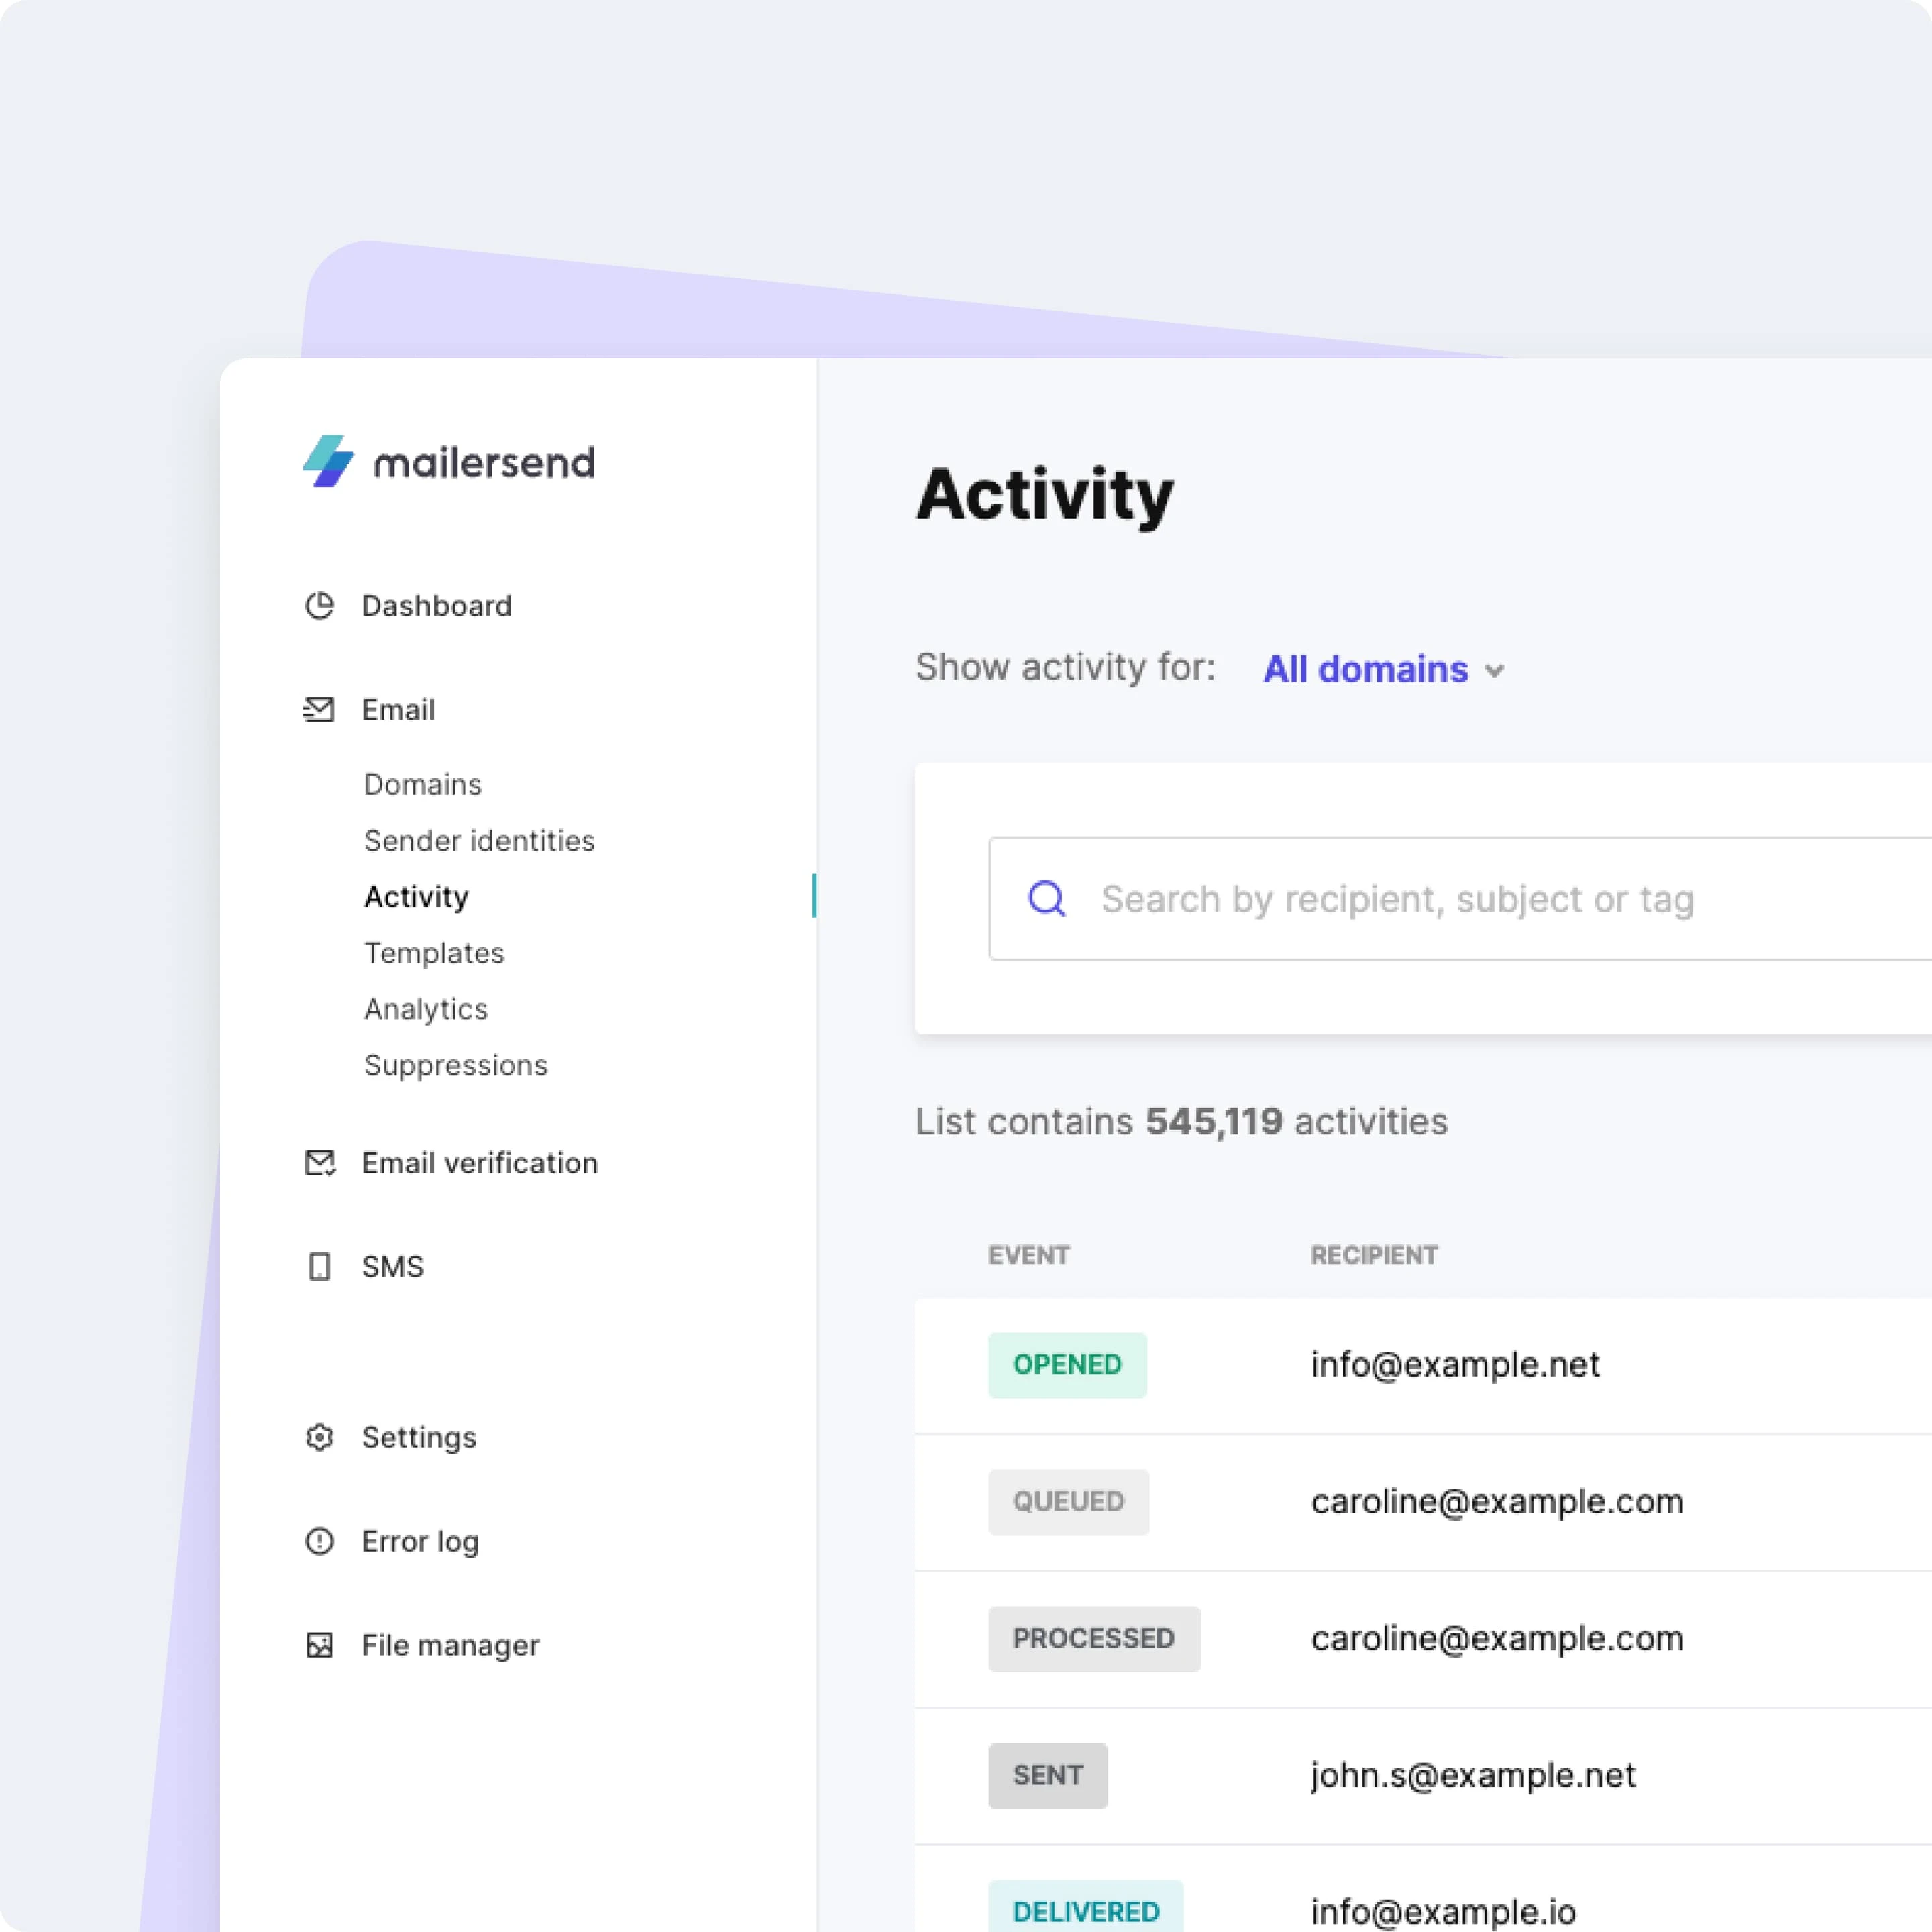Screen dimensions: 1932x1932
Task: Select recipient info@example.io
Action: [1443, 1912]
